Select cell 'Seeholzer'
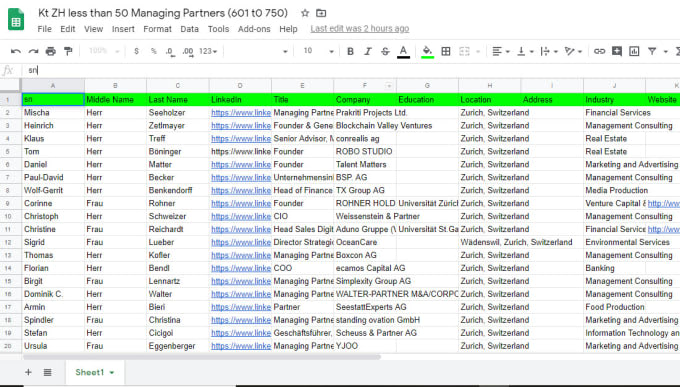The height and width of the screenshot is (387, 680). (x=178, y=113)
